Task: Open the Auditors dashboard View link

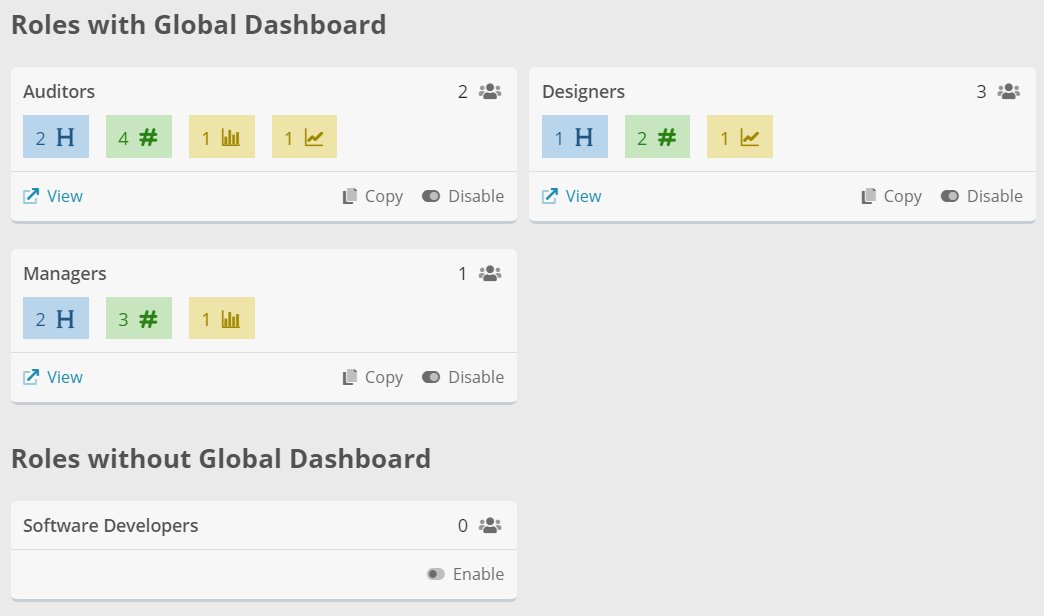Action: [x=53, y=196]
